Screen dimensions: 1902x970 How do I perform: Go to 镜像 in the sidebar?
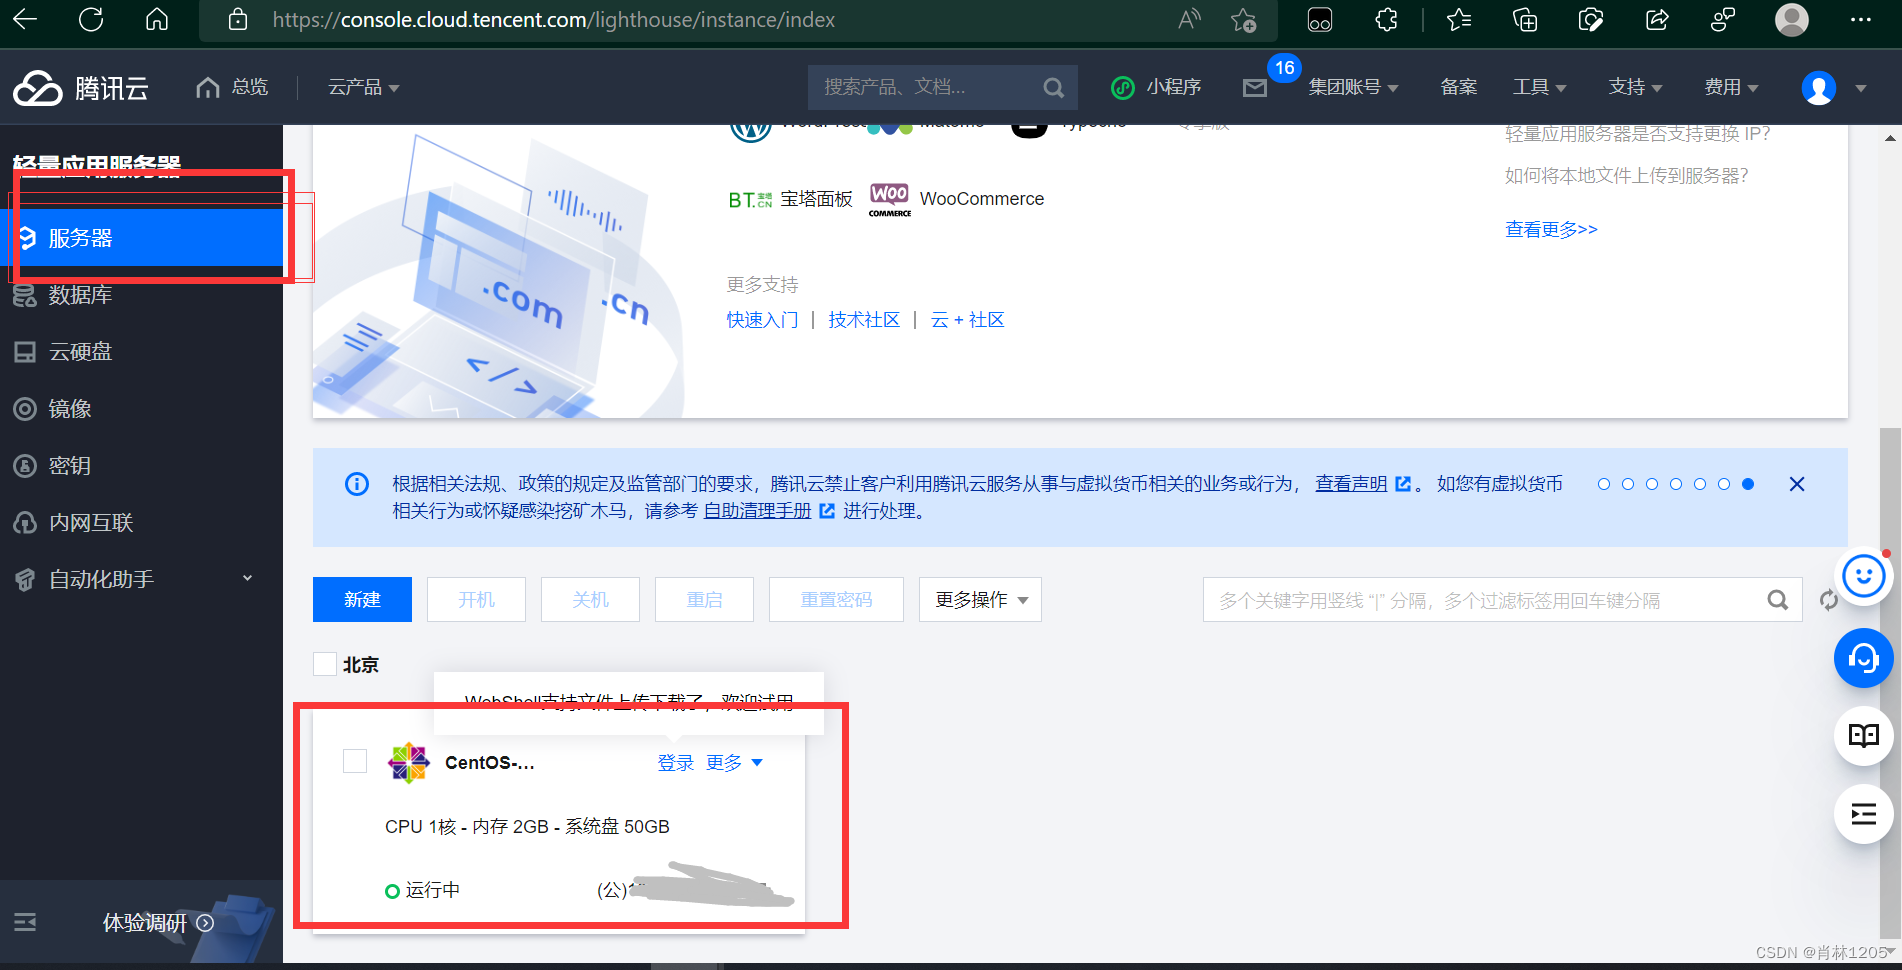(141, 409)
